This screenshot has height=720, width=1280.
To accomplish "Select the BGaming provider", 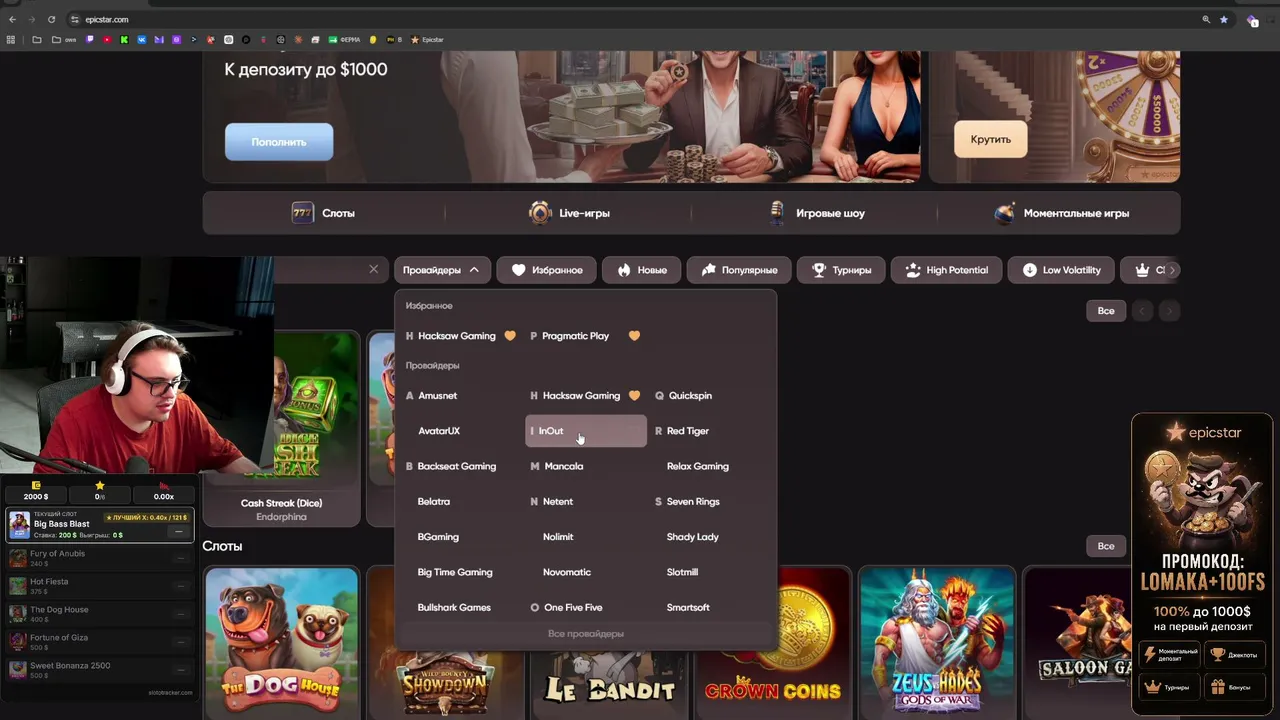I will (438, 537).
